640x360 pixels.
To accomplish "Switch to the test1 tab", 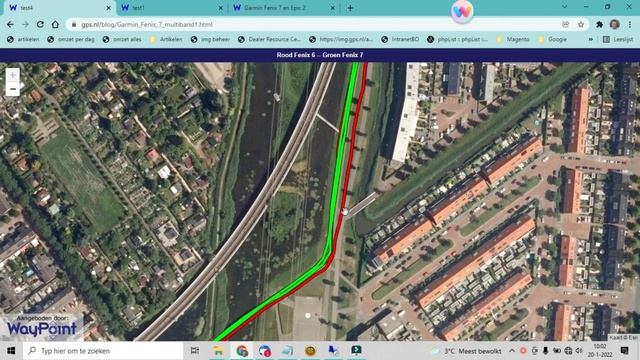I will 171,8.
